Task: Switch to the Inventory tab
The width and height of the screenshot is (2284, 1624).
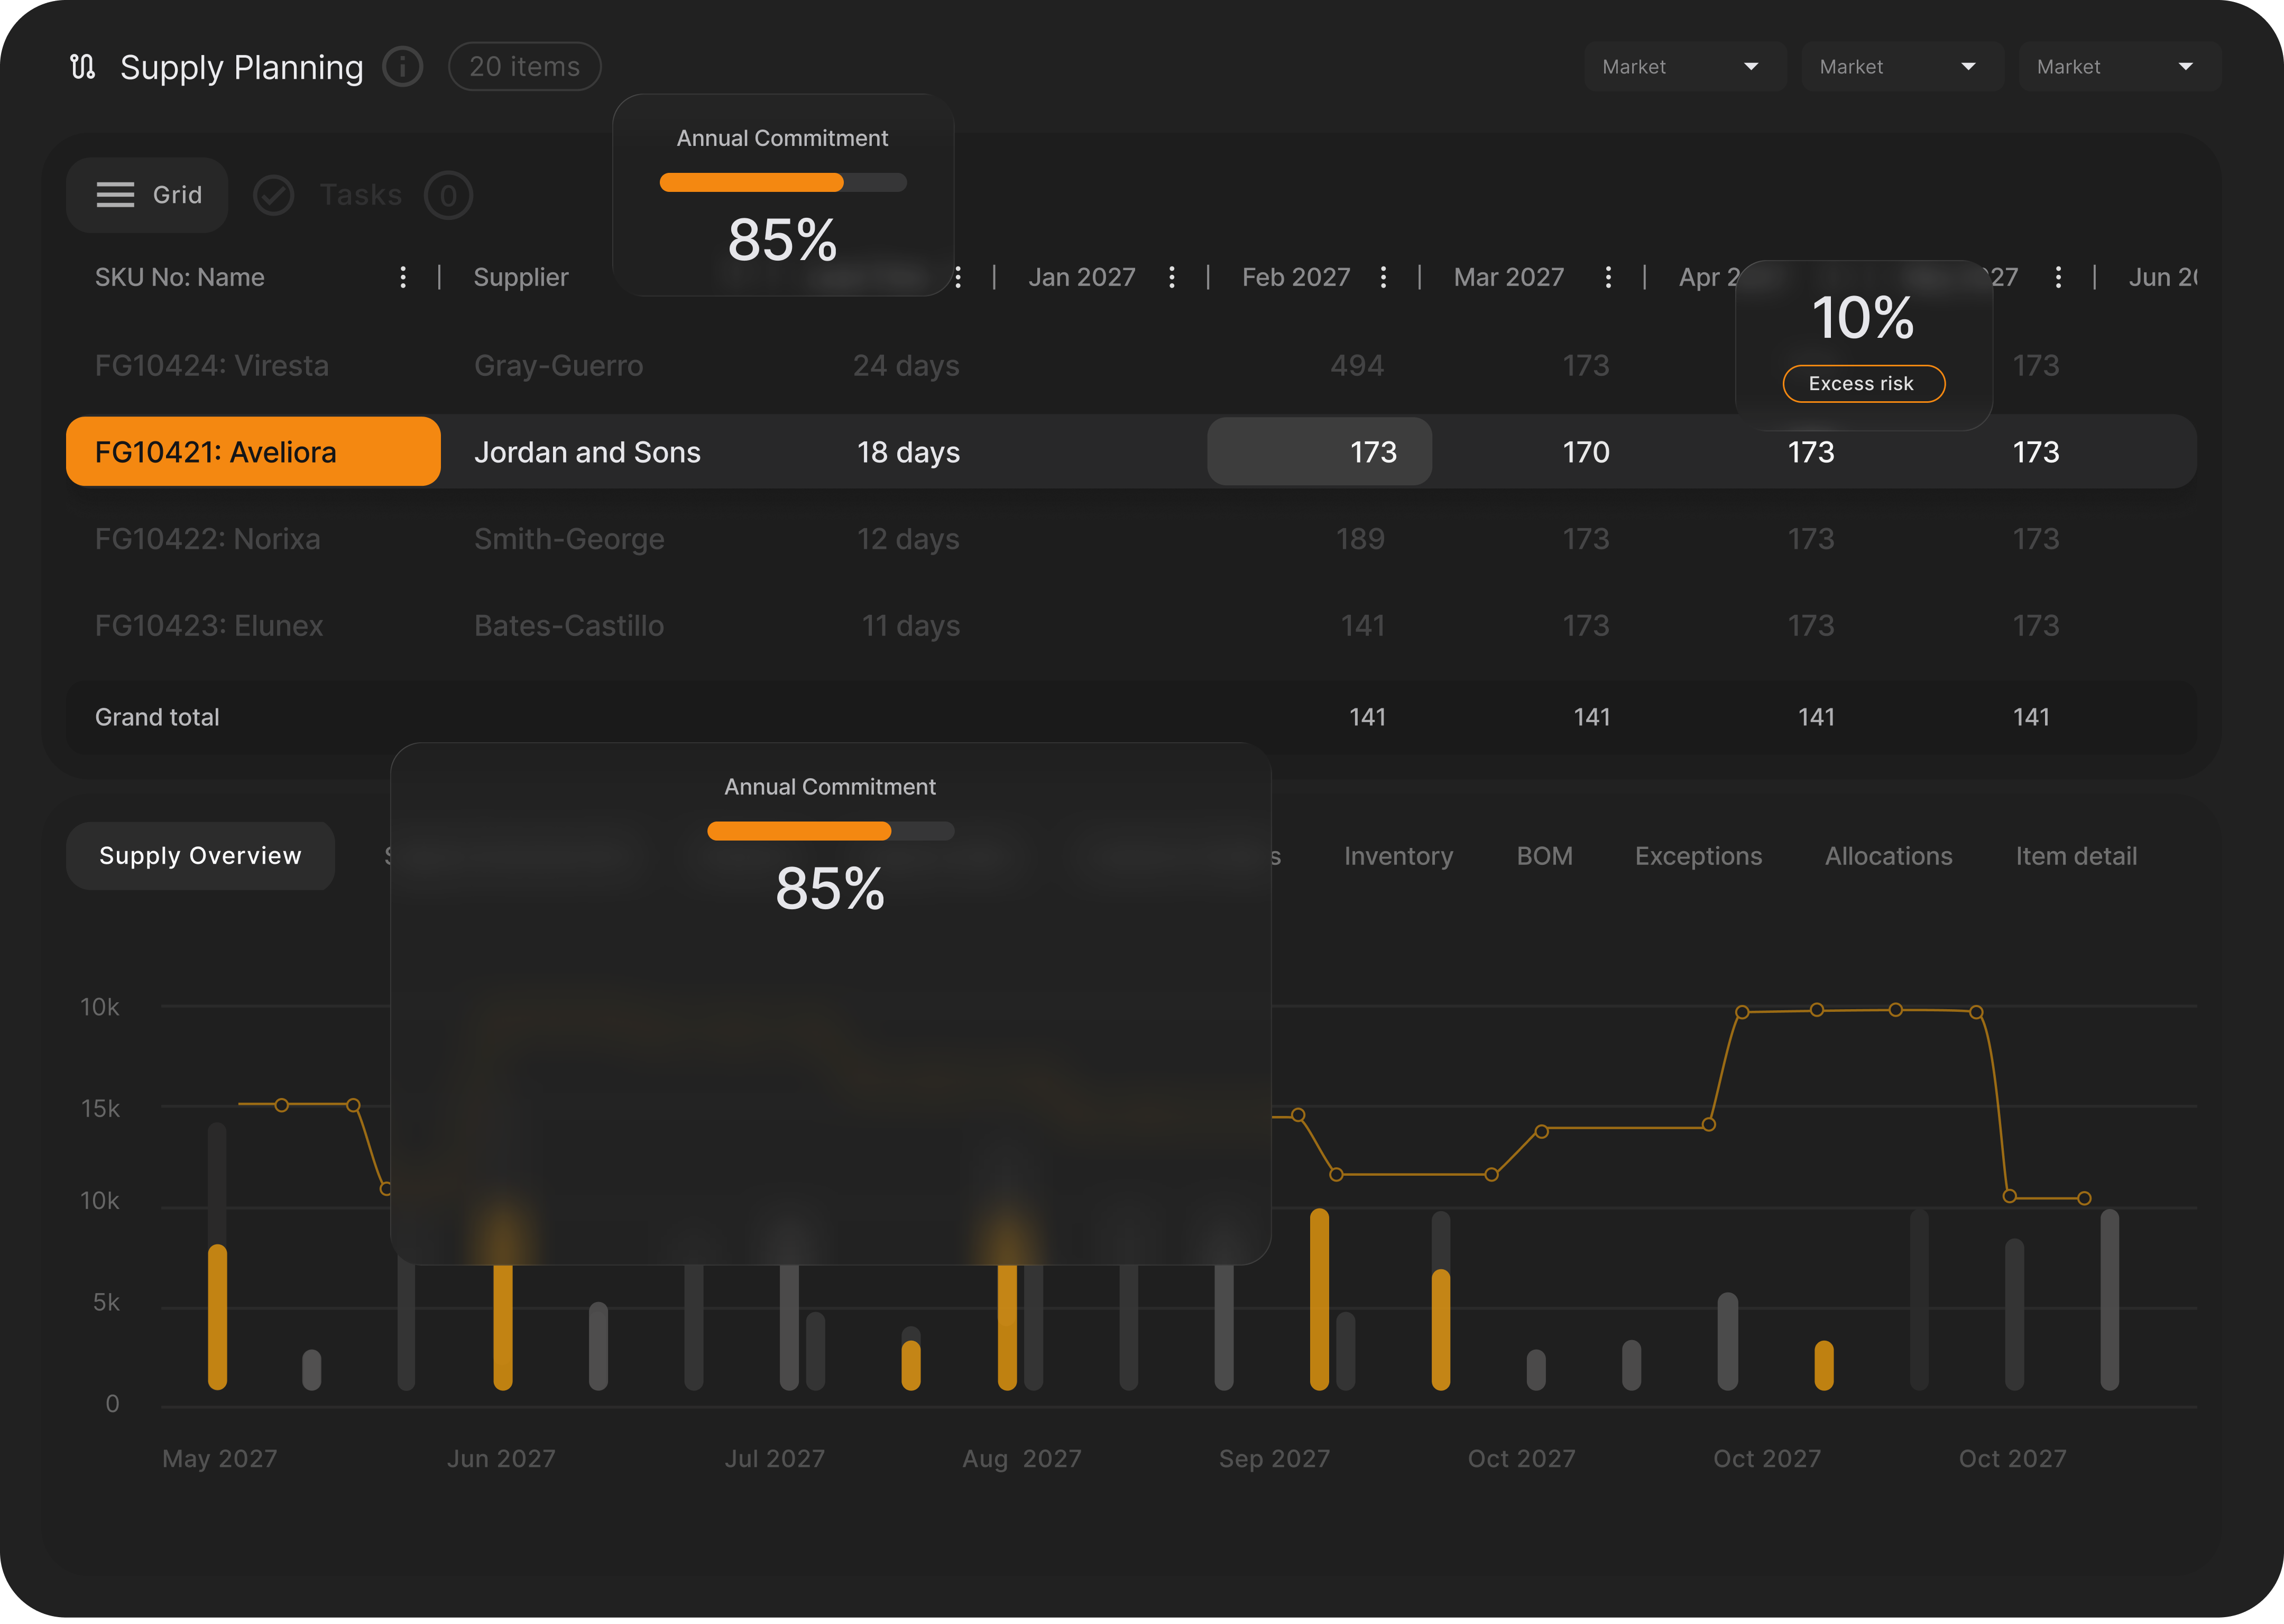Action: (1398, 856)
